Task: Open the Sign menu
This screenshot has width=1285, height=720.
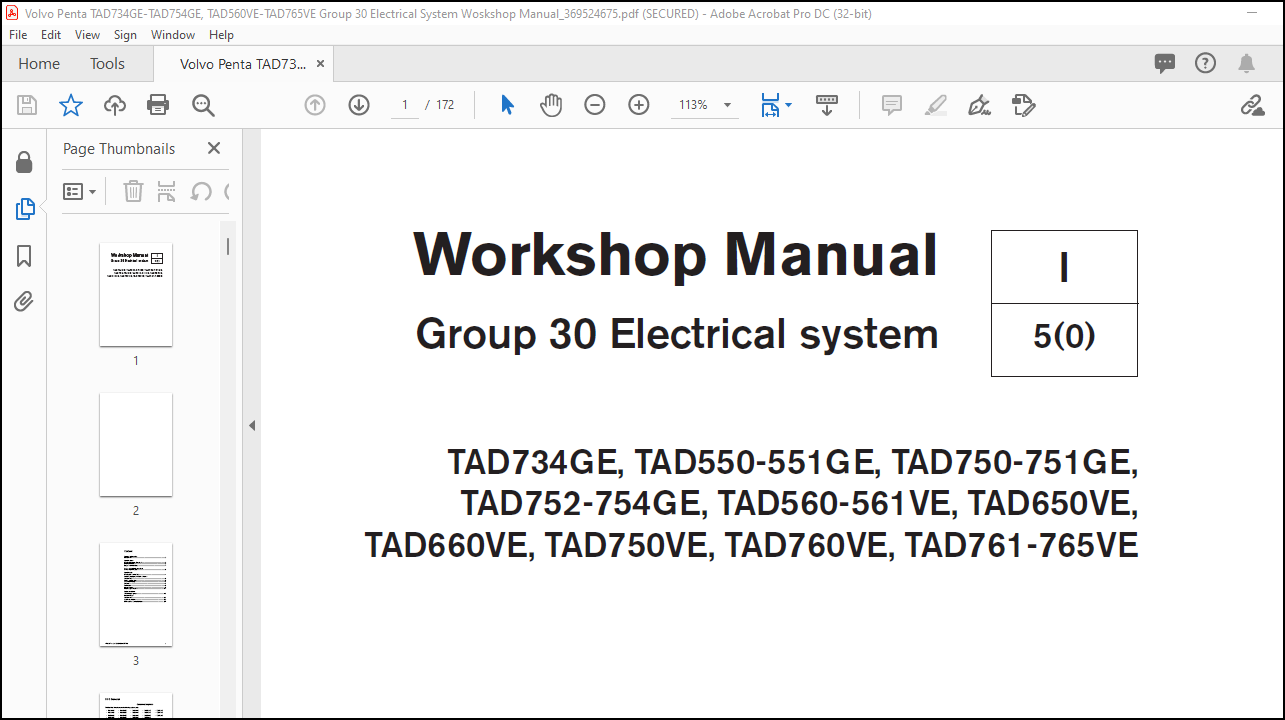Action: click(x=125, y=34)
